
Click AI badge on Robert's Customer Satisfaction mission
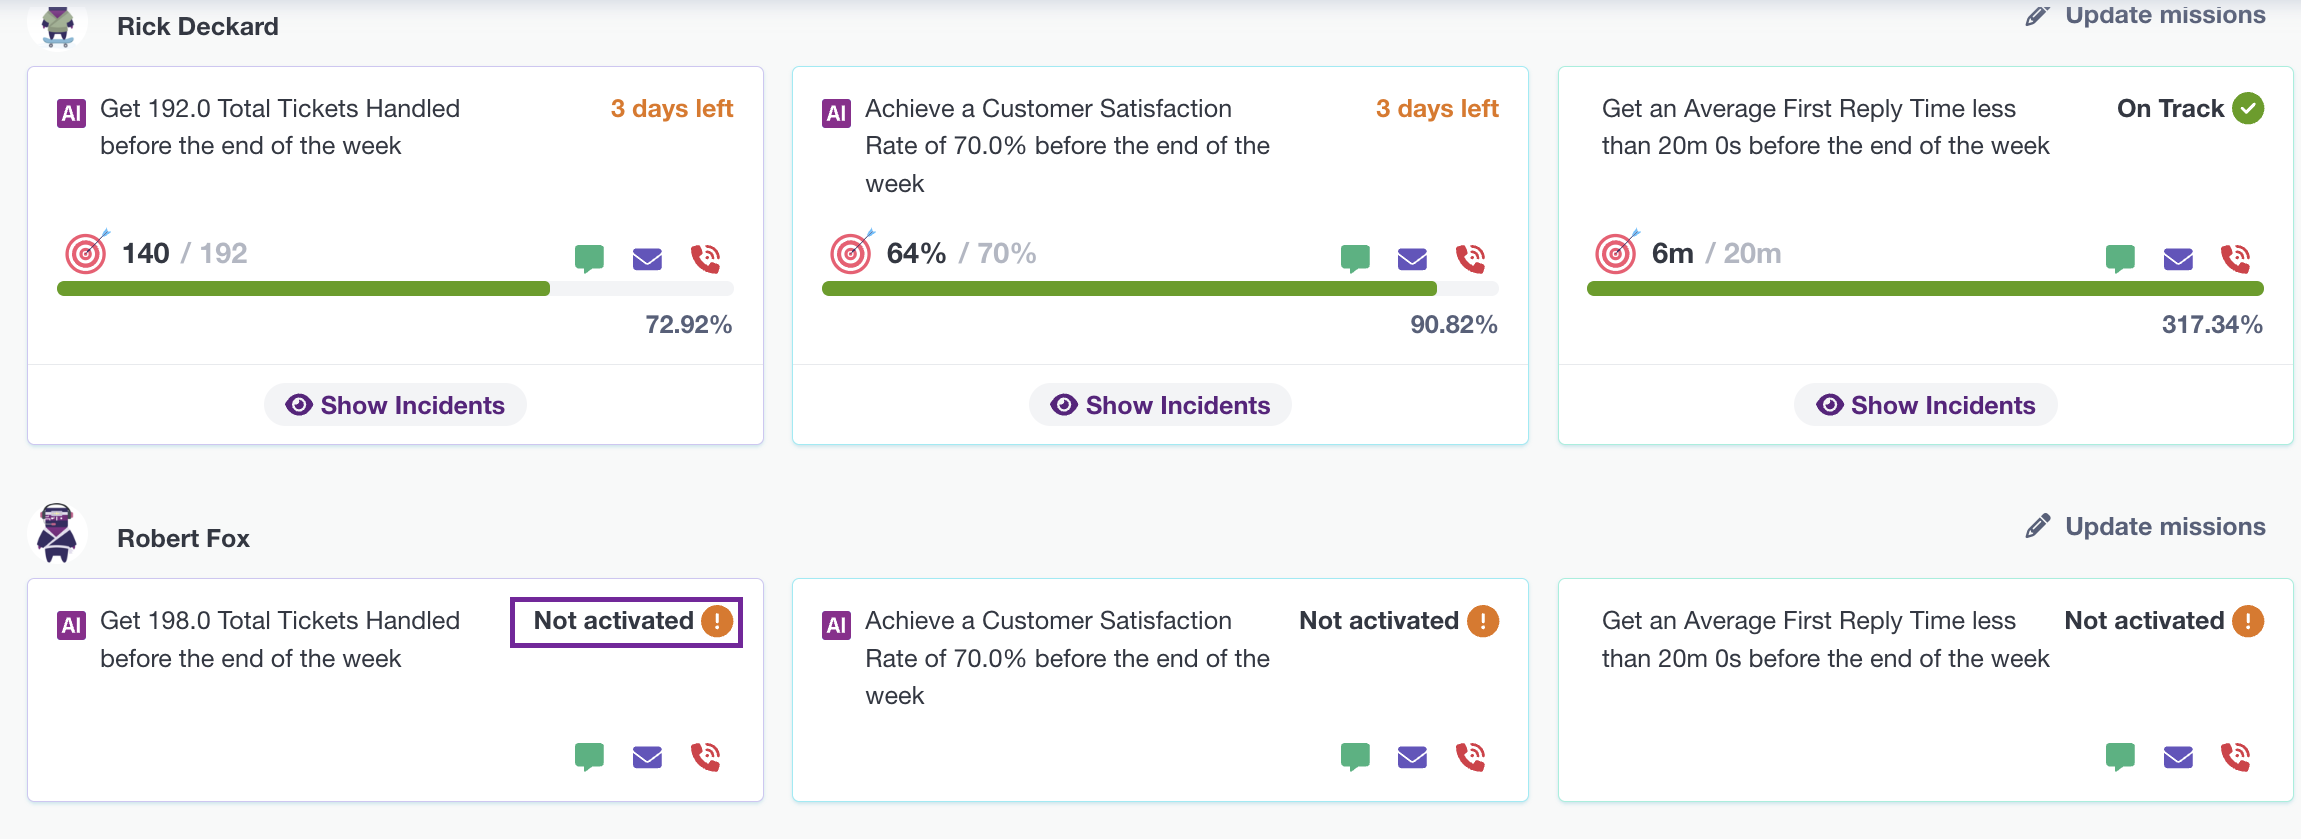tap(836, 626)
